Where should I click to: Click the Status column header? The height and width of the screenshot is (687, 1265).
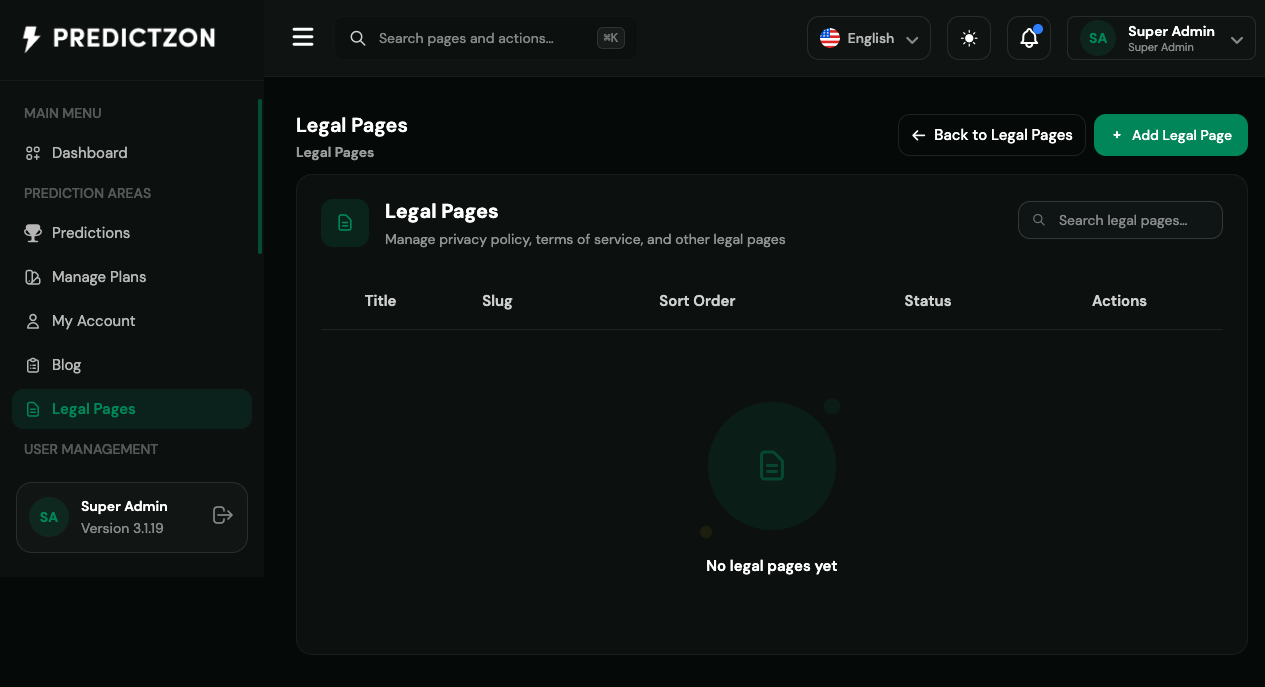coord(928,301)
